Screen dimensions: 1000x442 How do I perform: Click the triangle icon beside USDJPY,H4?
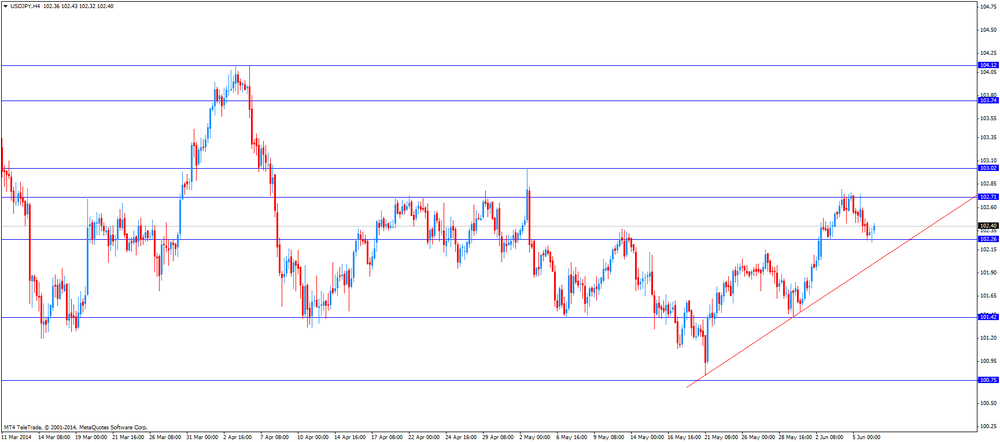(x=5, y=6)
